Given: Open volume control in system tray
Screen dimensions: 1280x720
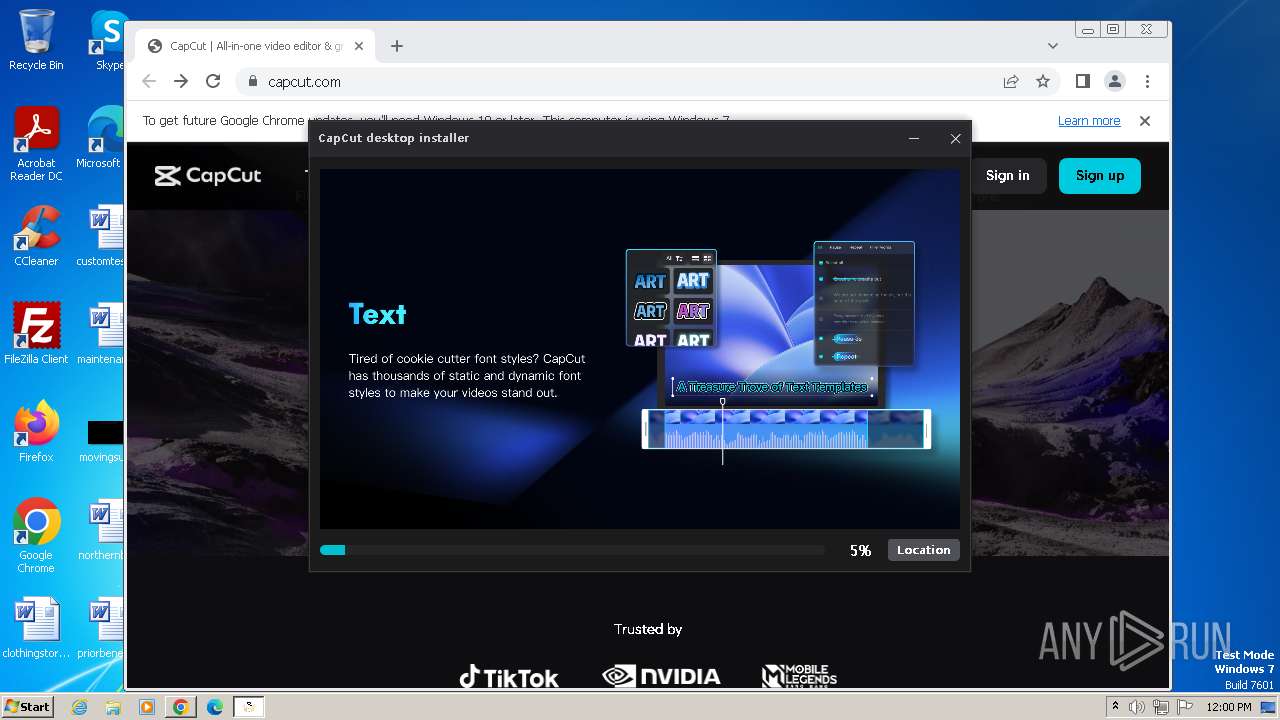Looking at the screenshot, I should 1137,707.
